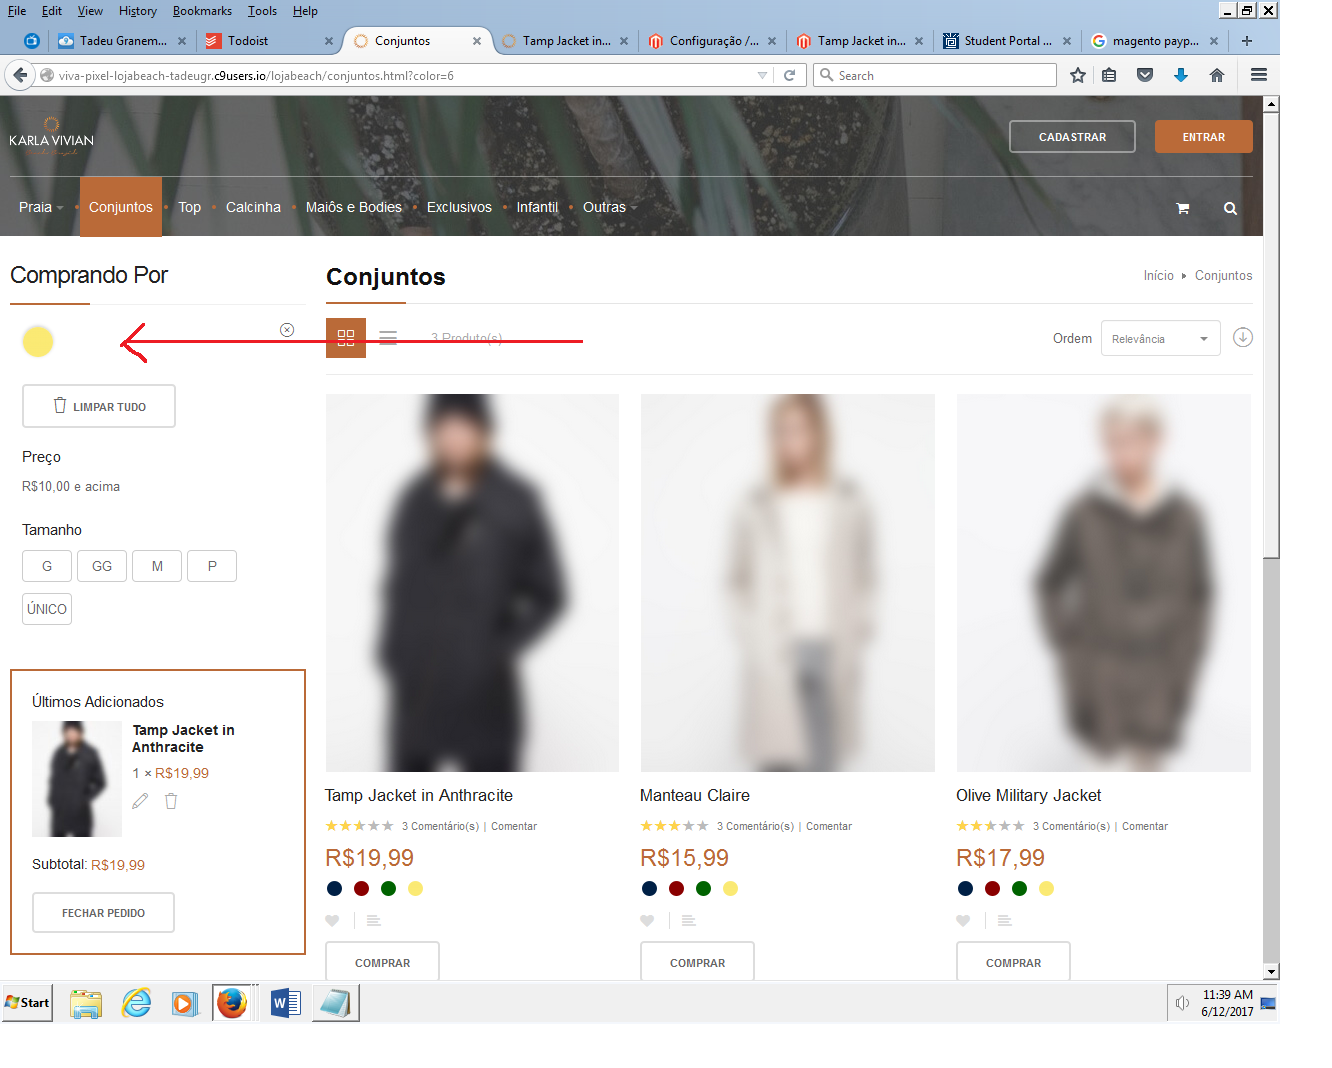The height and width of the screenshot is (1068, 1332).
Task: Reload the page with refresh icon
Action: 789,75
